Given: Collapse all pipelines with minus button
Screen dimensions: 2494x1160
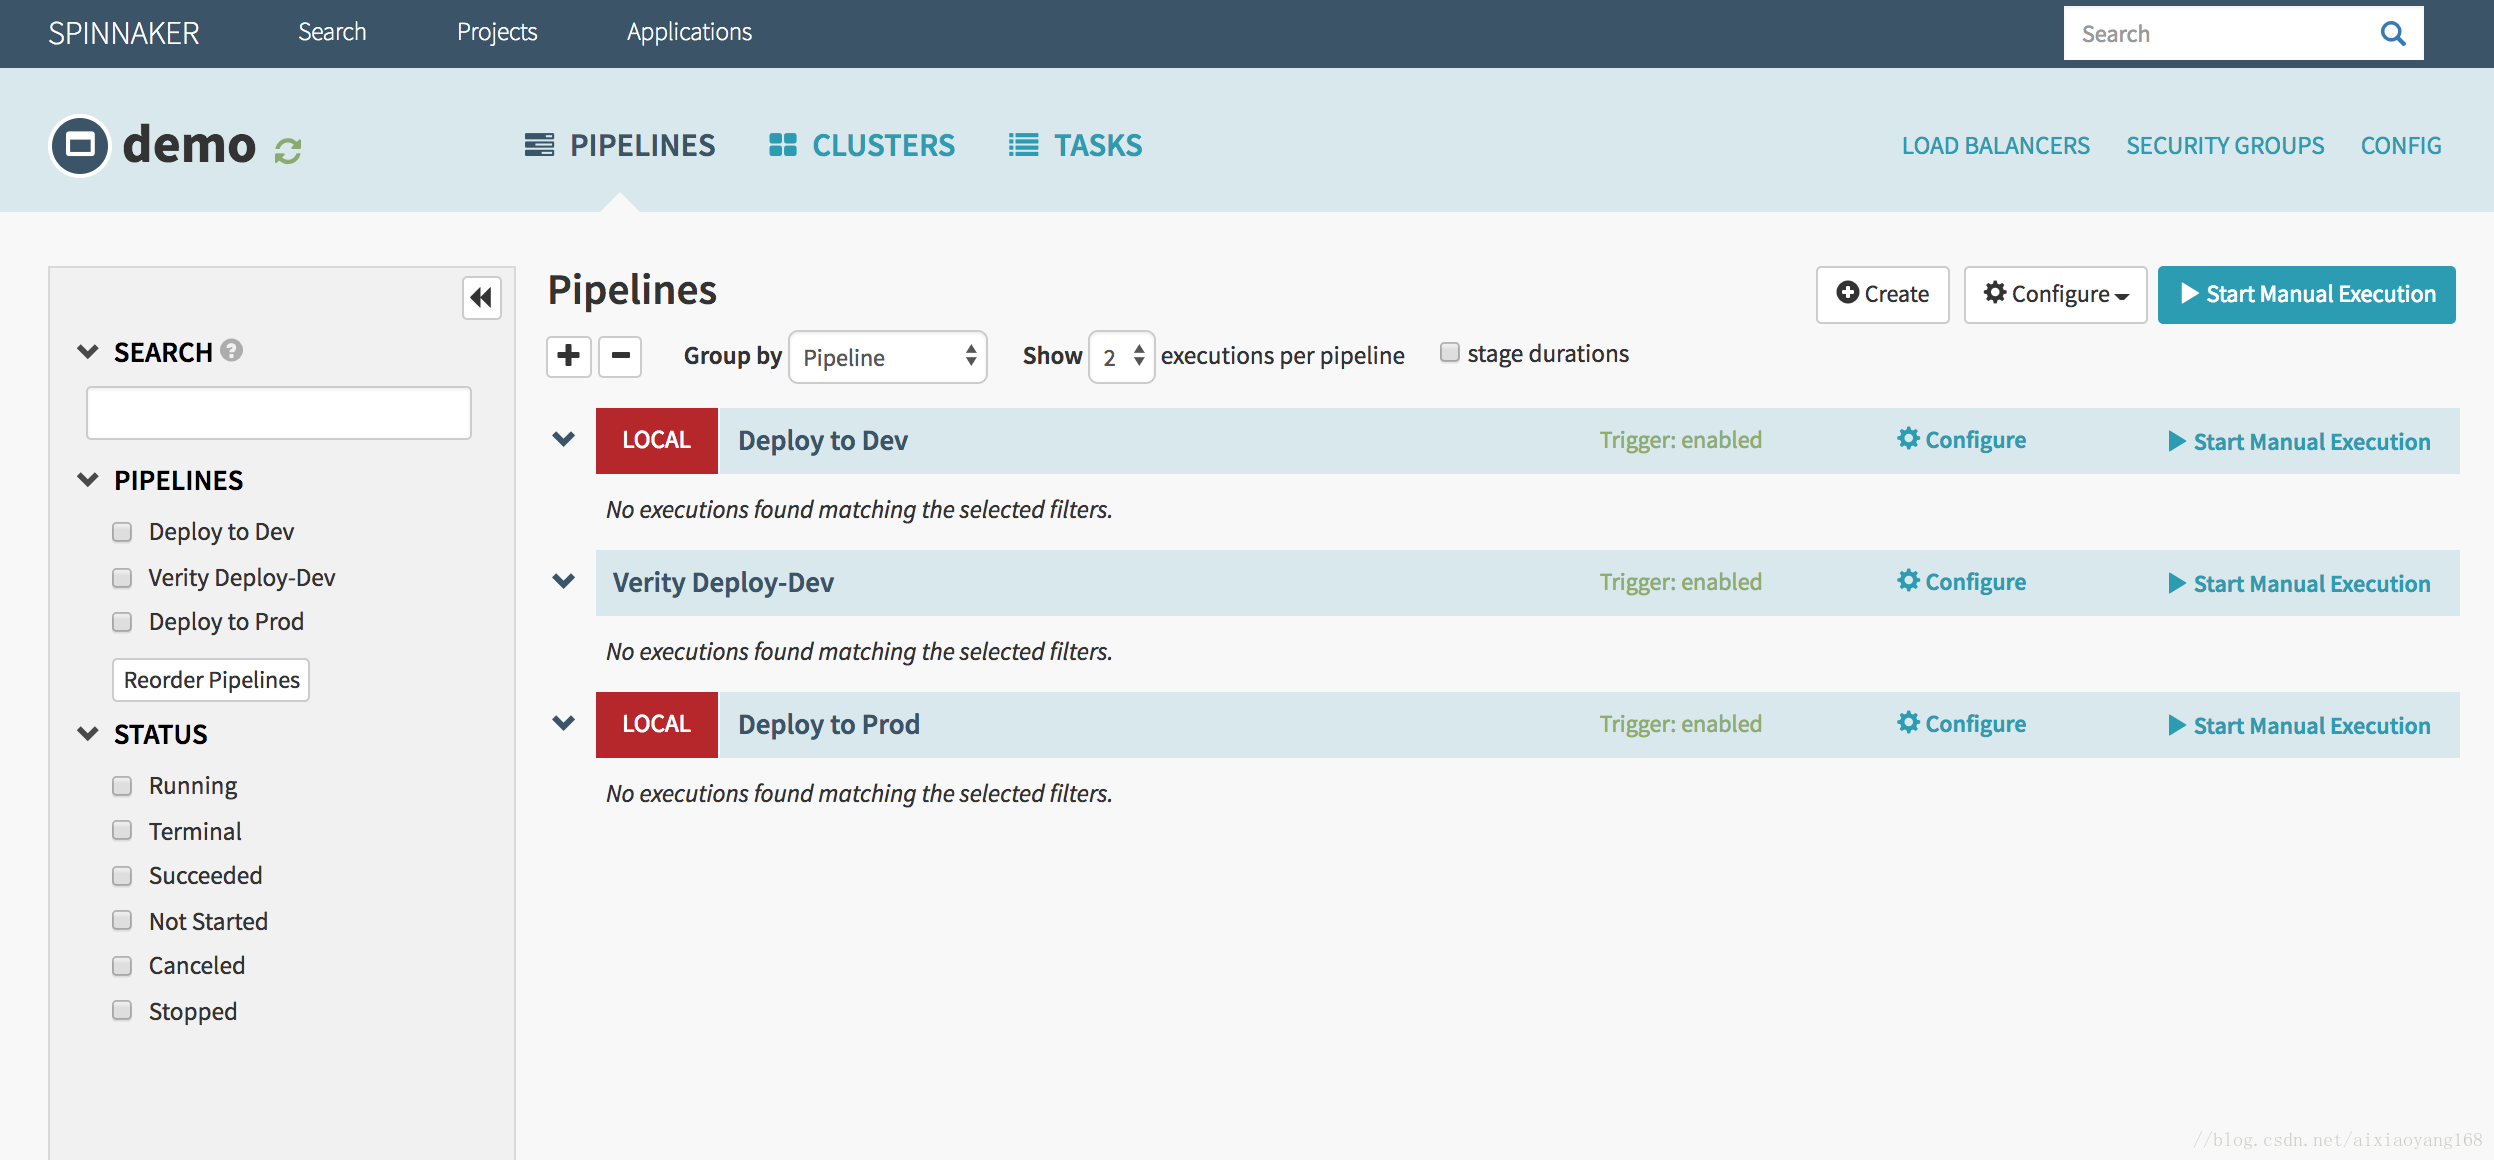Looking at the screenshot, I should tap(620, 356).
